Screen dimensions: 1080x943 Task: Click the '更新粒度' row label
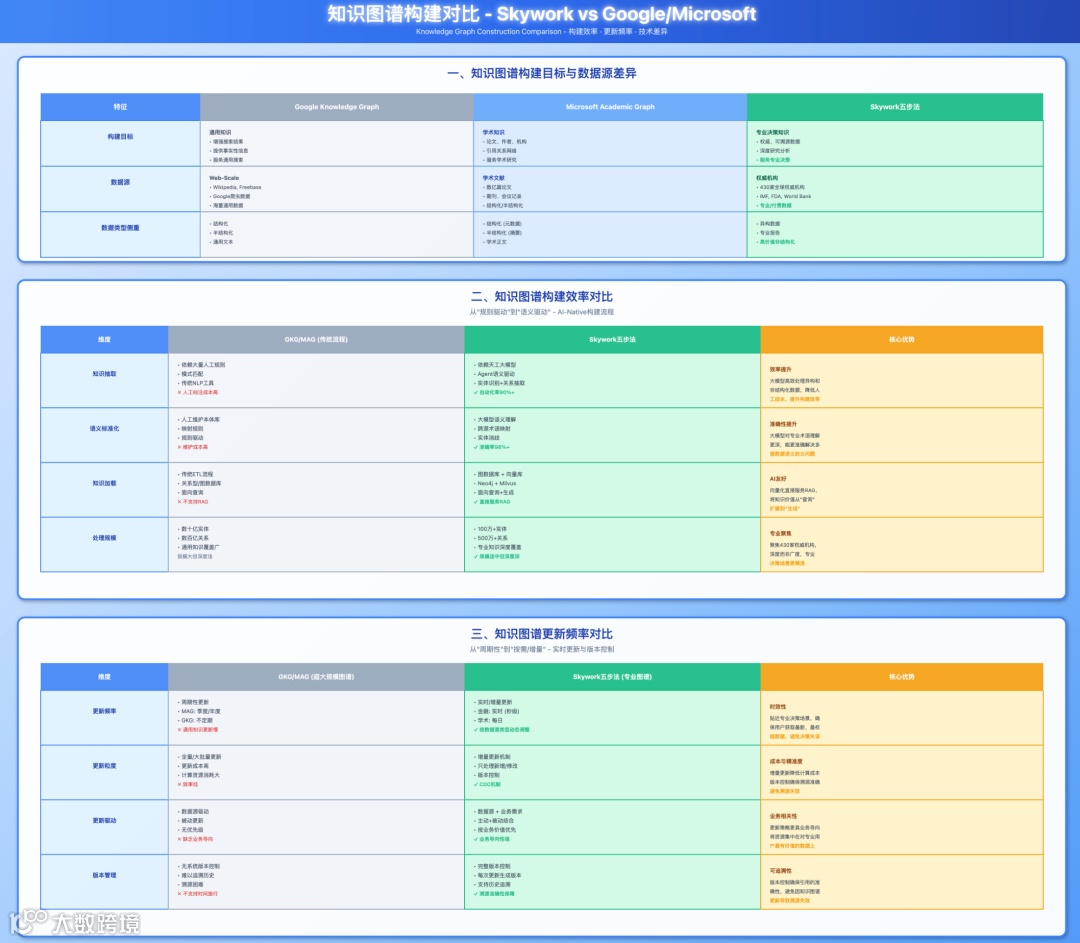105,766
